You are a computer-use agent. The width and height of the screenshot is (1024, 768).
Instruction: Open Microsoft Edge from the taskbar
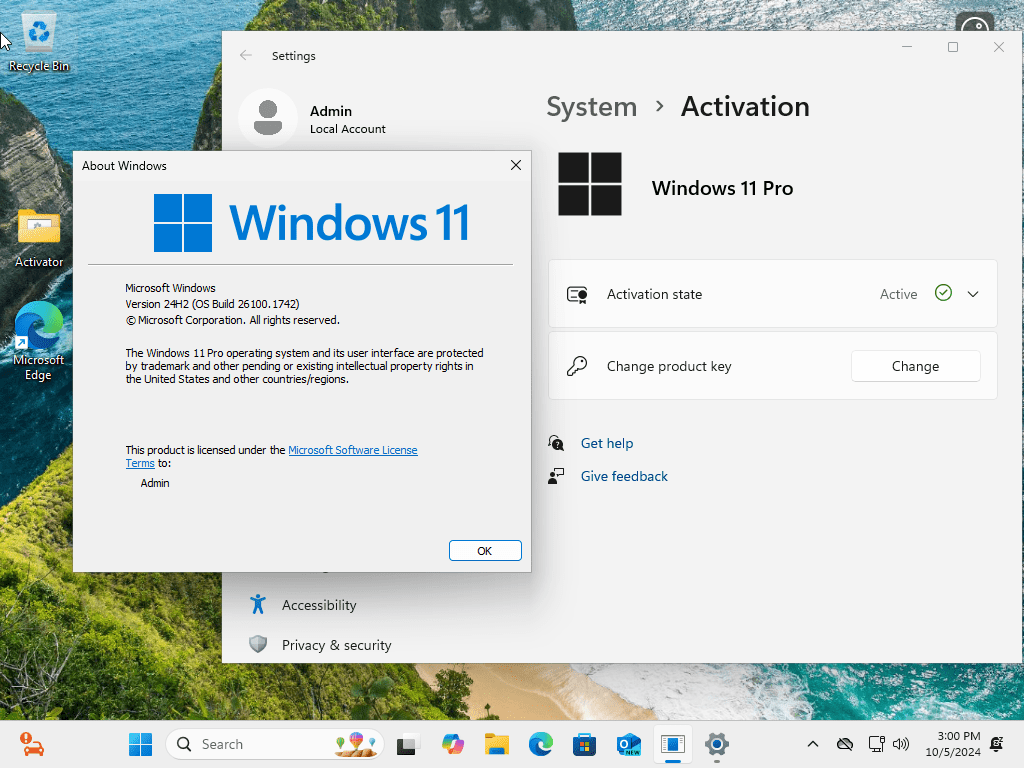click(540, 744)
